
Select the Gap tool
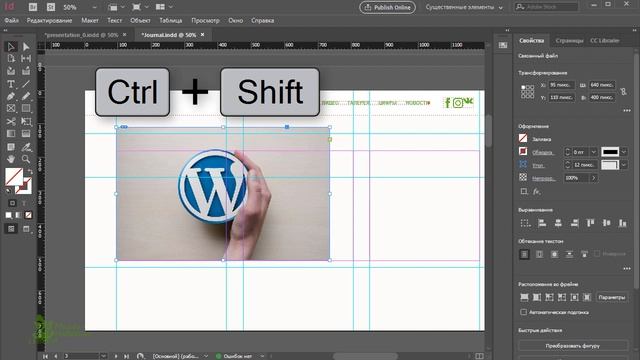click(26, 59)
